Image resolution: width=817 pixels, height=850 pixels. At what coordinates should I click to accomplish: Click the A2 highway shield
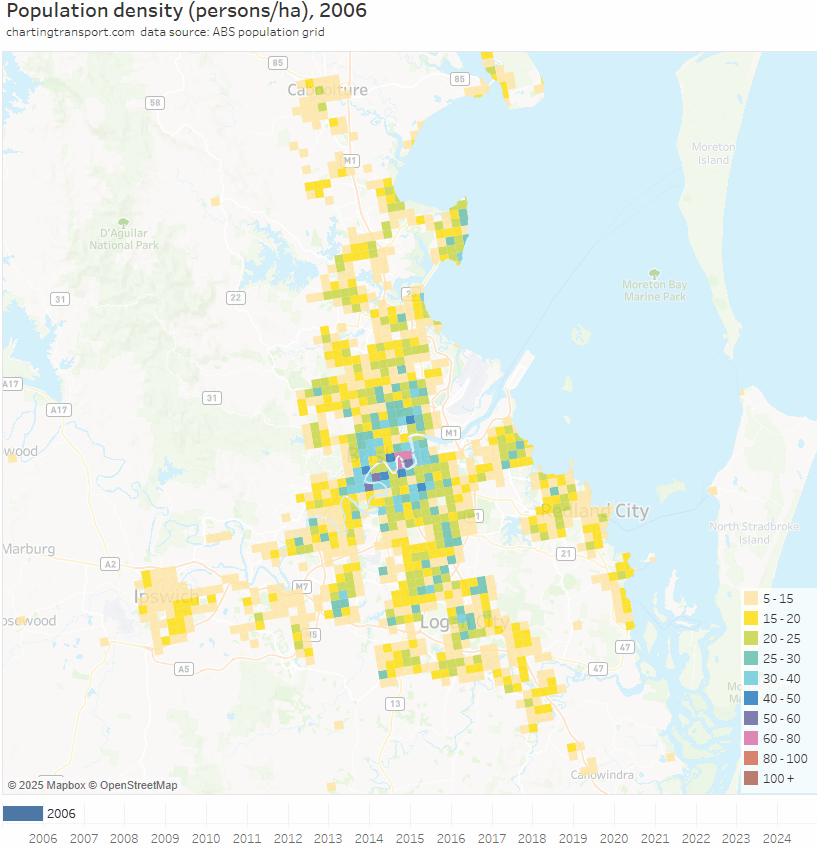tap(110, 564)
